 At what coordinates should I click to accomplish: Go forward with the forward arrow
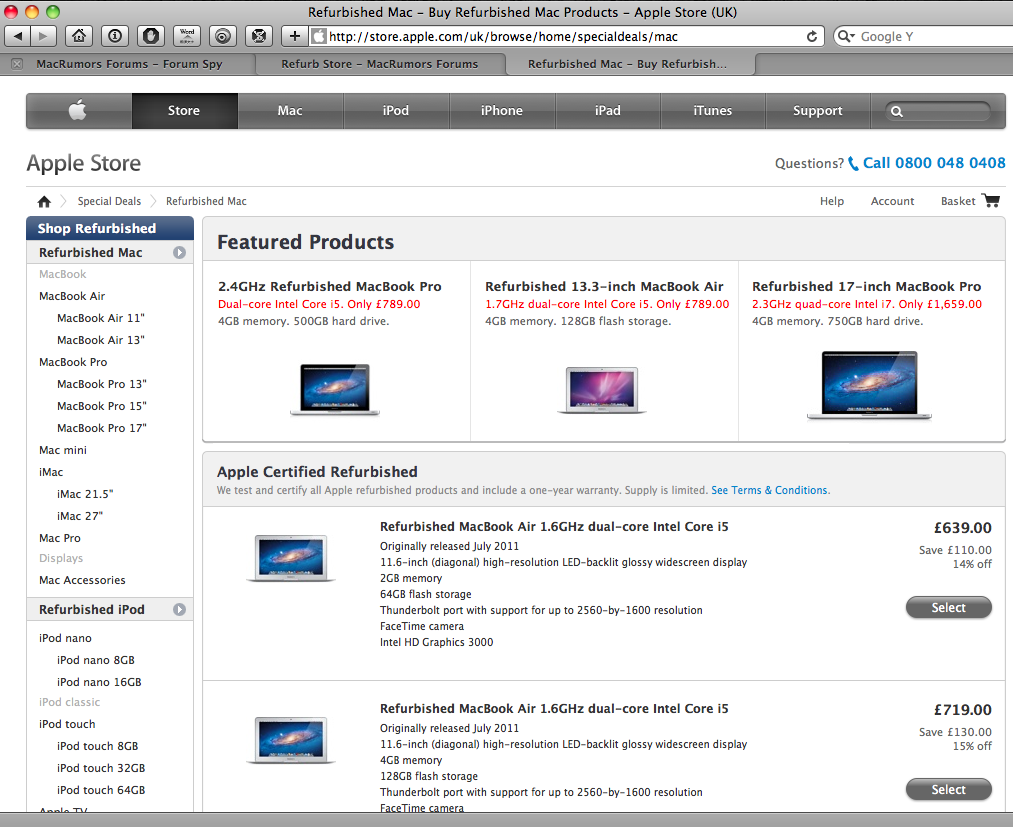43,36
